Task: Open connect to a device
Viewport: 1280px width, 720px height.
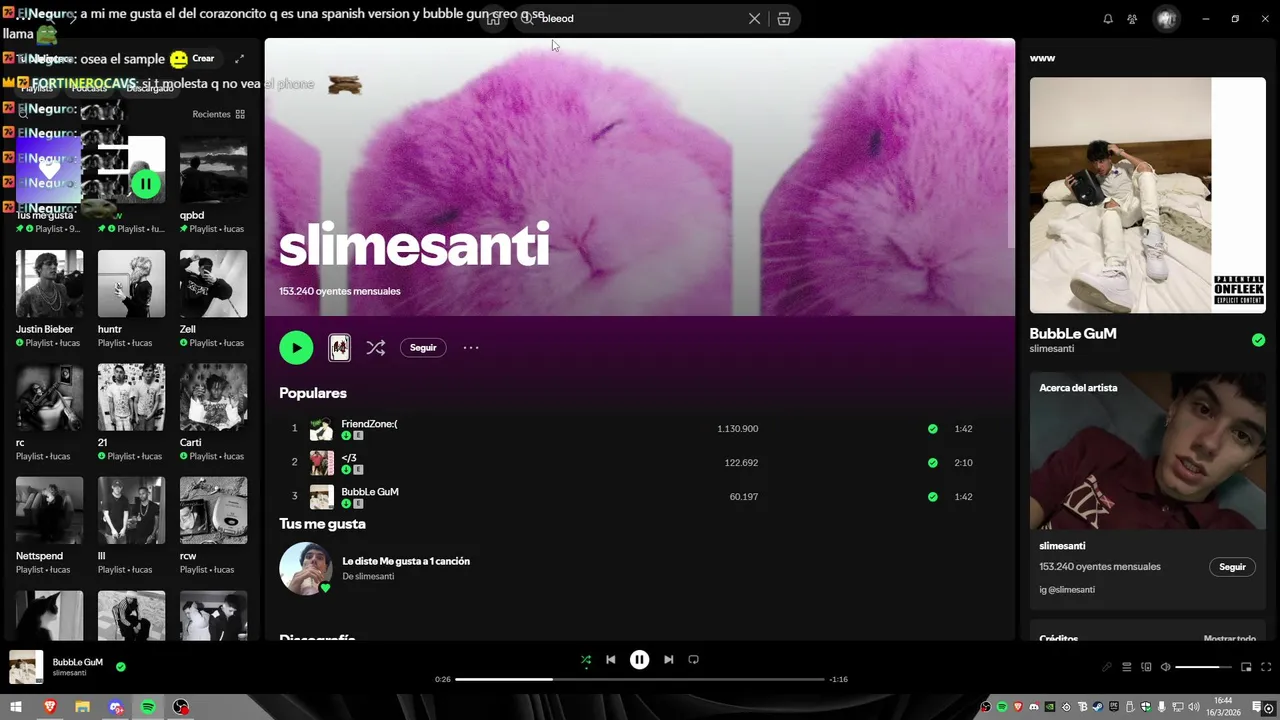Action: 1146,667
